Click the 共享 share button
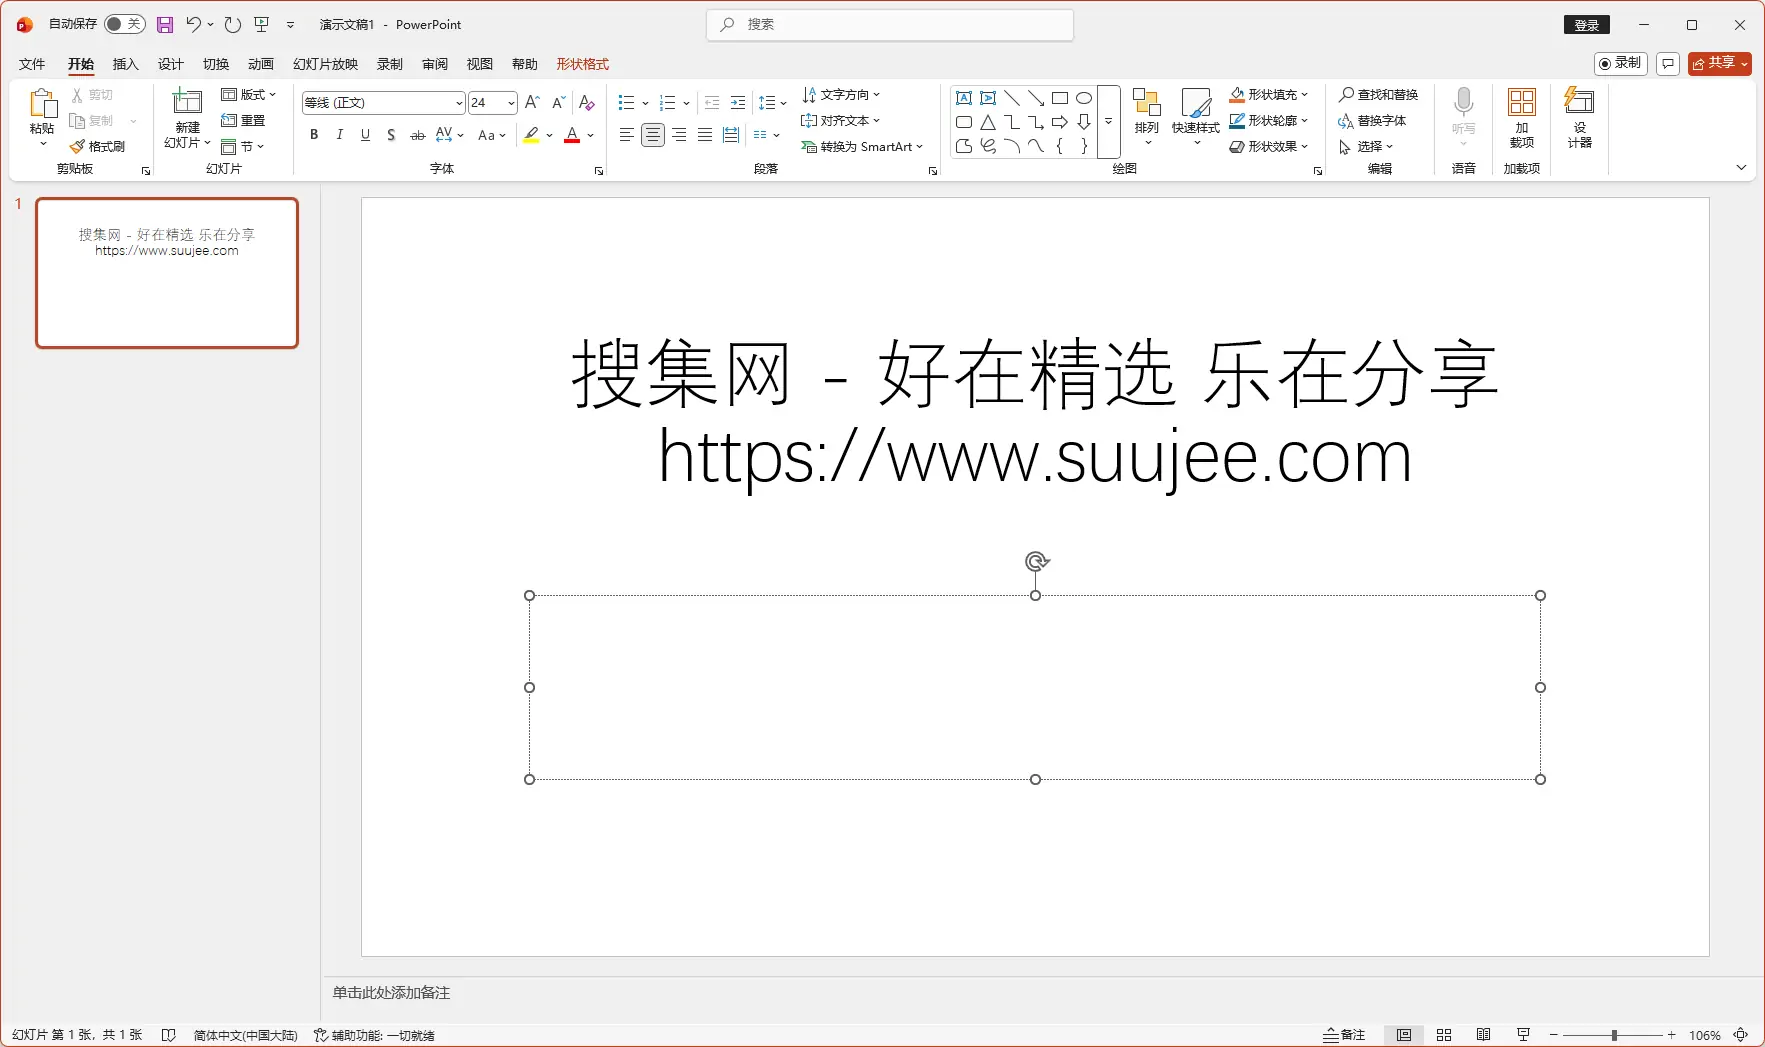Screen dimensions: 1765x1047 coord(1719,63)
